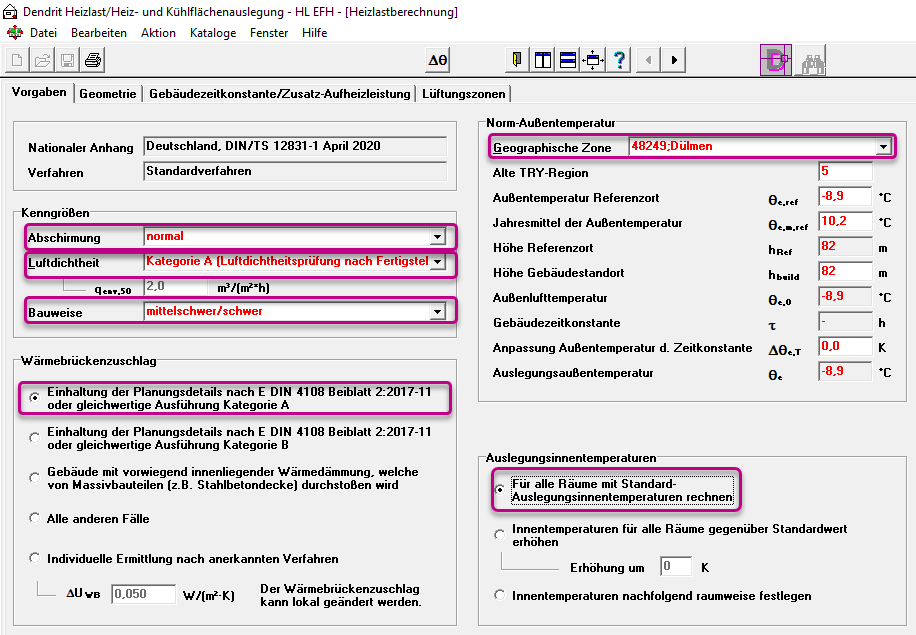This screenshot has width=916, height=635.
Task: Expand the Bauweise dropdown list
Action: [x=437, y=311]
